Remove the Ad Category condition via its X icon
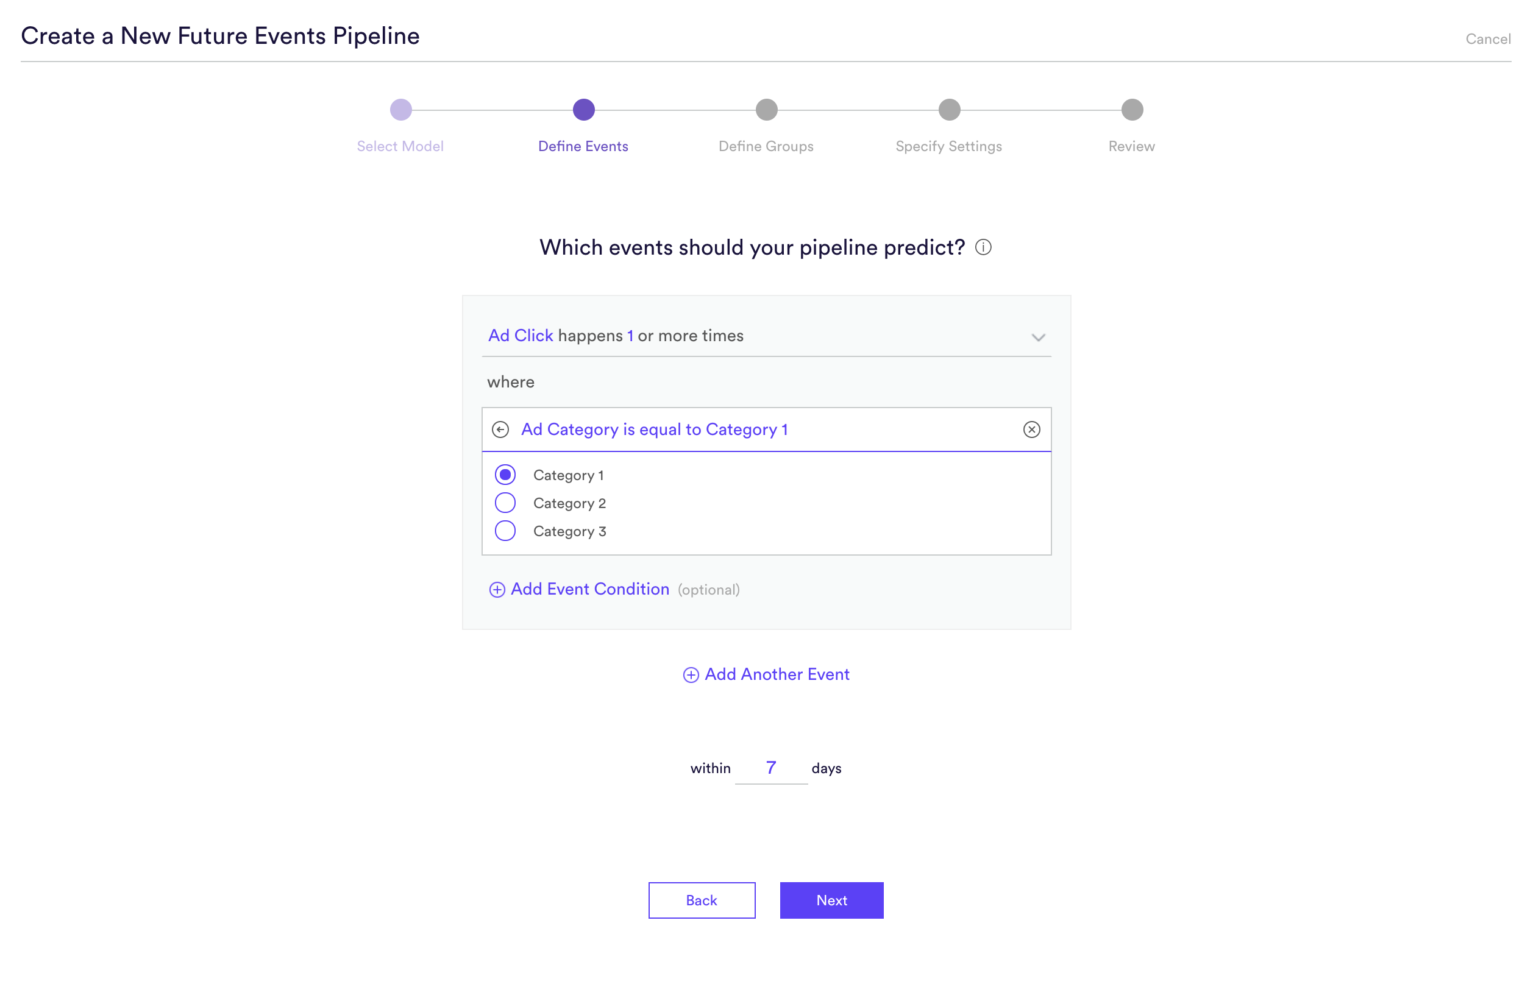 (x=1031, y=429)
